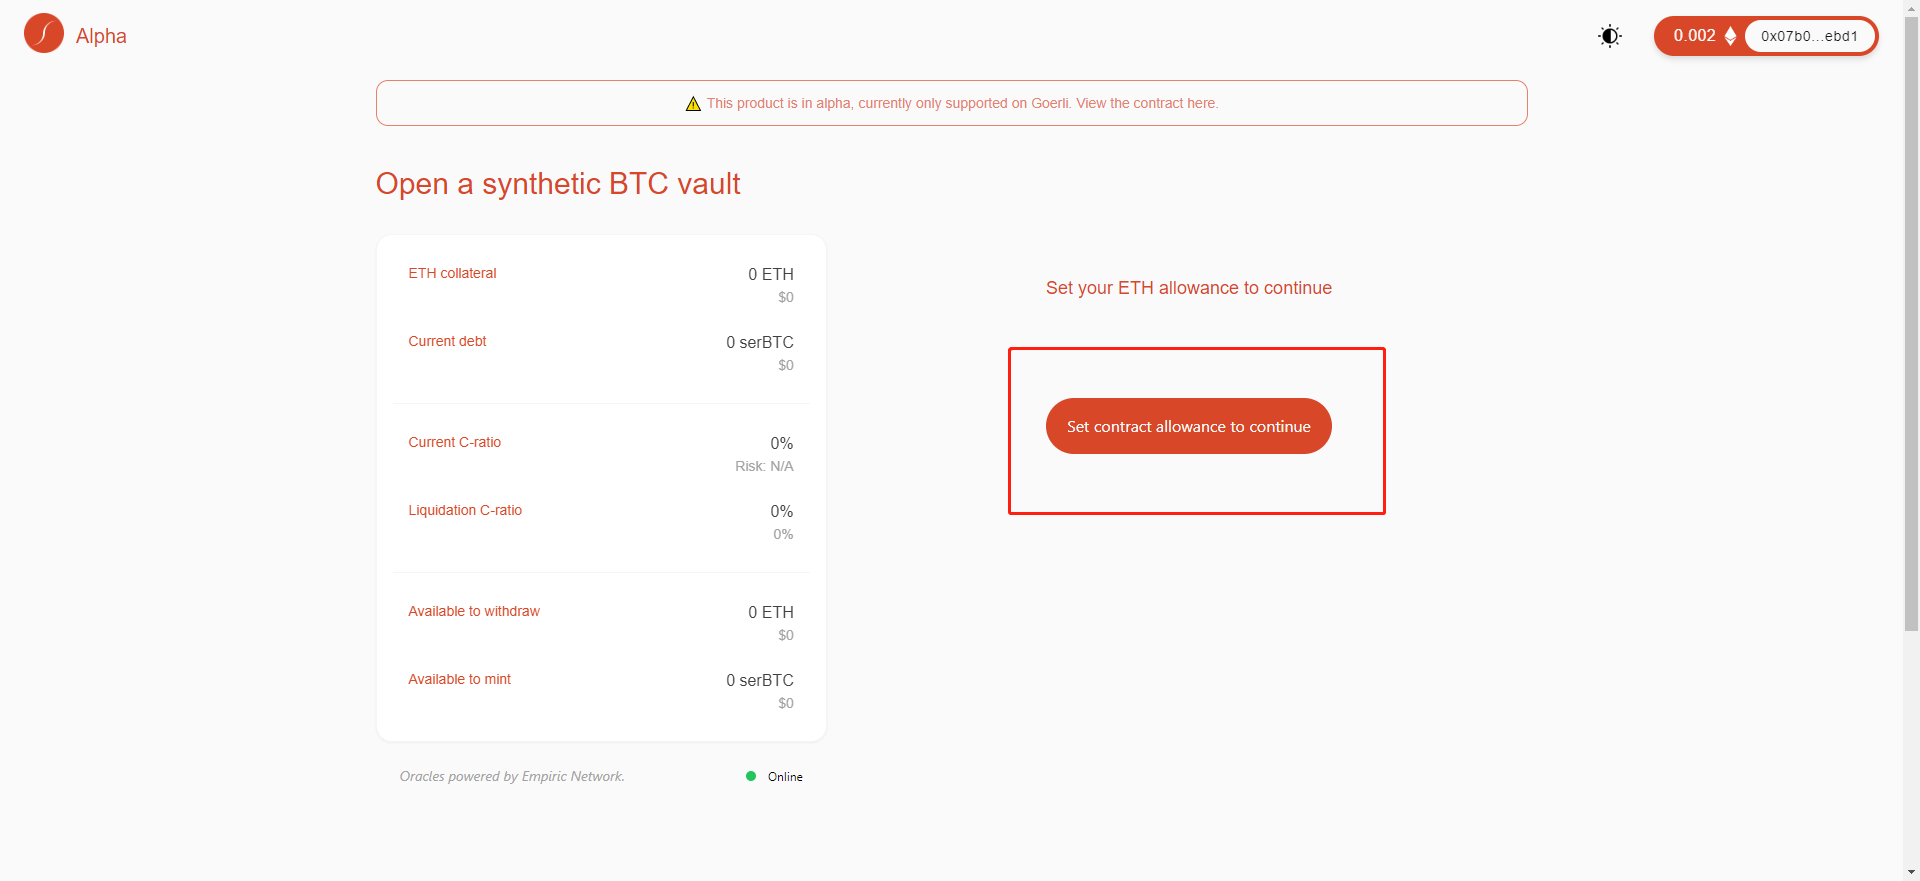Select the Current debt label
This screenshot has width=1920, height=881.
click(x=447, y=341)
